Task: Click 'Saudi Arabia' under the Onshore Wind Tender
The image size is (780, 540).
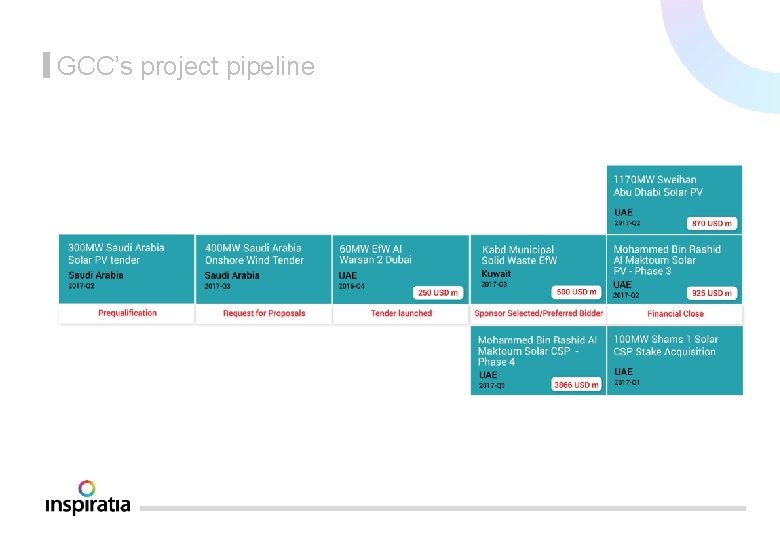Action: pyautogui.click(x=232, y=275)
